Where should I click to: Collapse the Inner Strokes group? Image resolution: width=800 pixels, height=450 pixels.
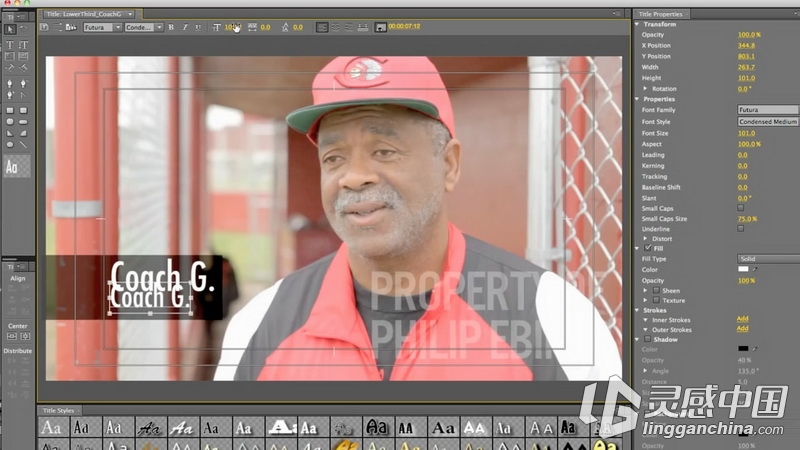tap(645, 320)
